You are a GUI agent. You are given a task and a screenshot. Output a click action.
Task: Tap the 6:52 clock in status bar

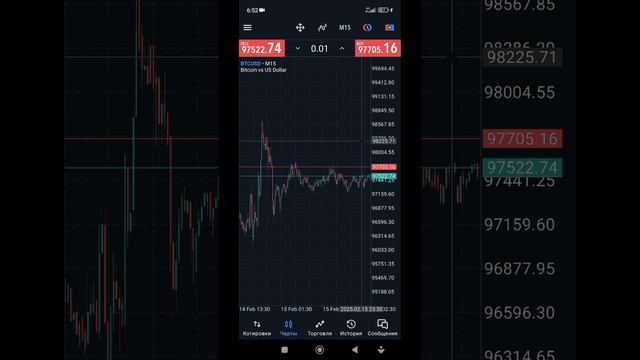coord(252,10)
